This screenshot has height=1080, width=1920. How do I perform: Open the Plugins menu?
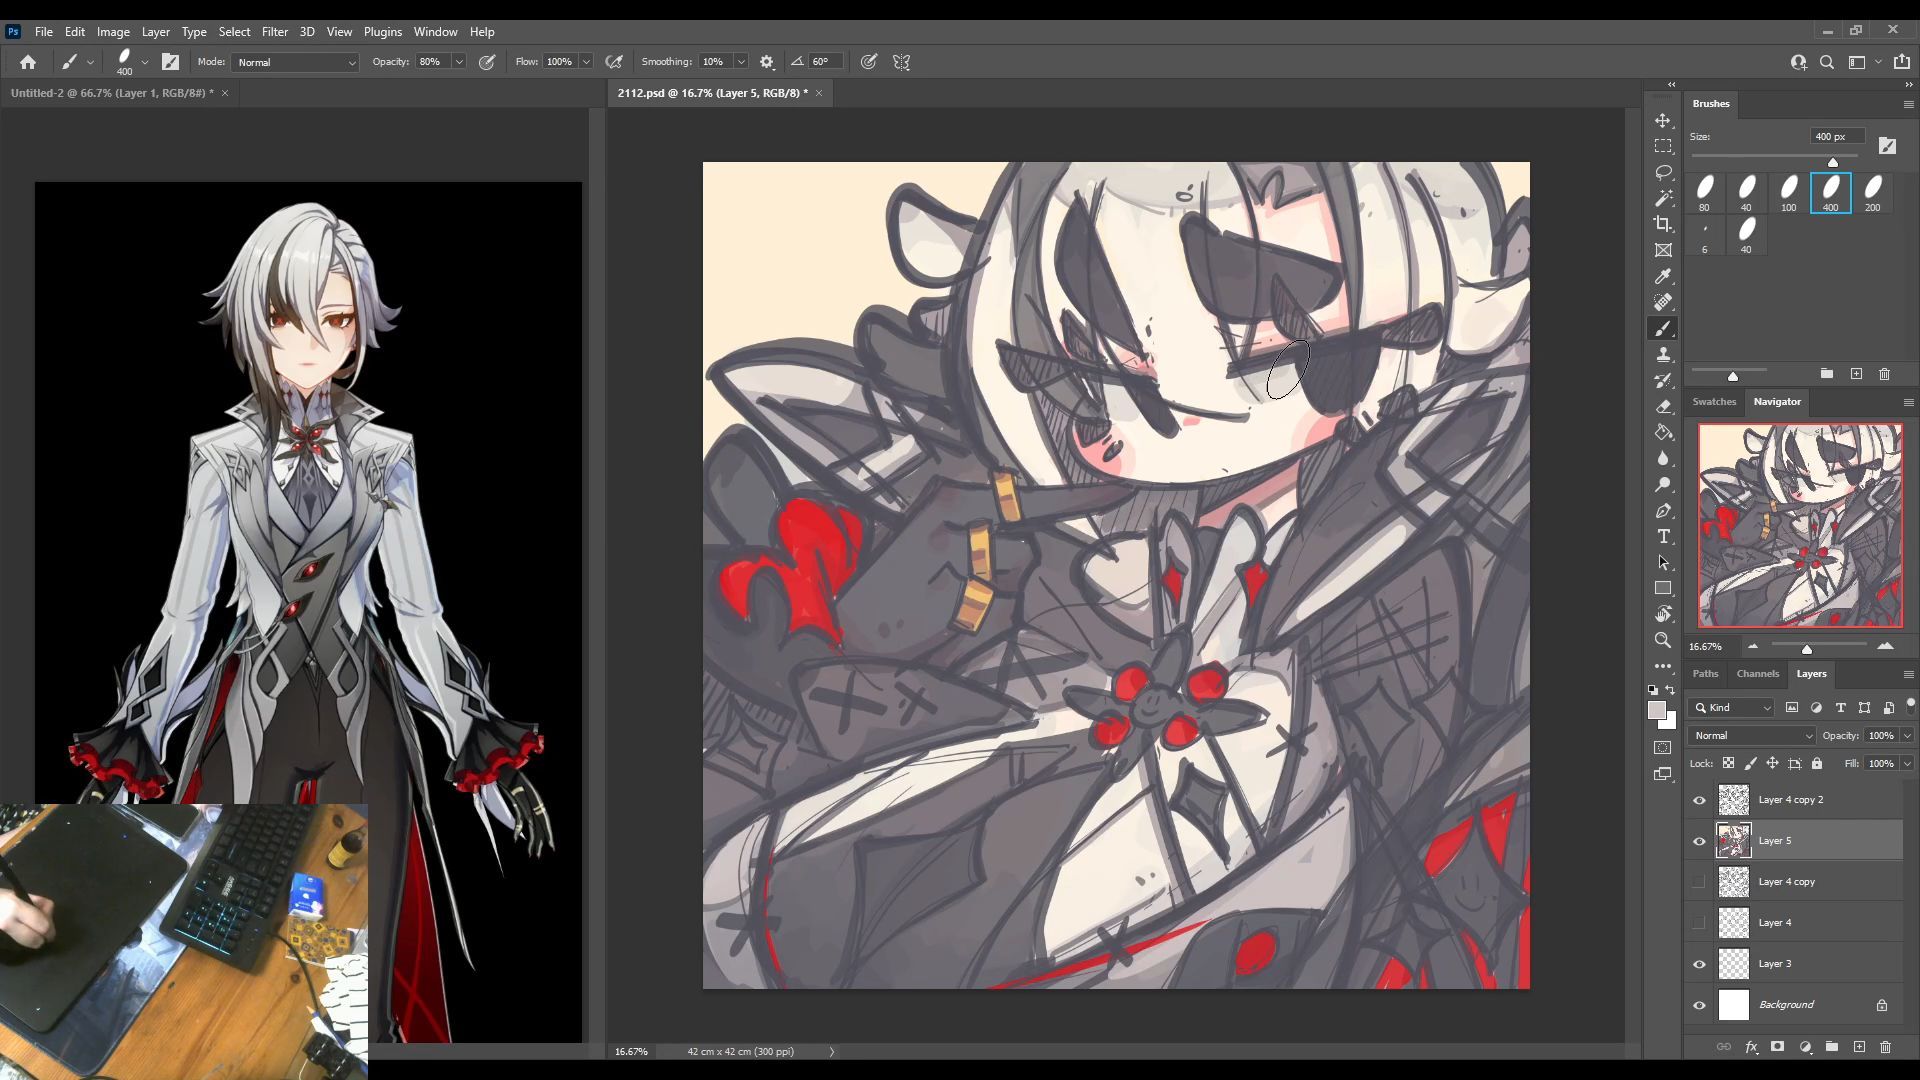383,32
